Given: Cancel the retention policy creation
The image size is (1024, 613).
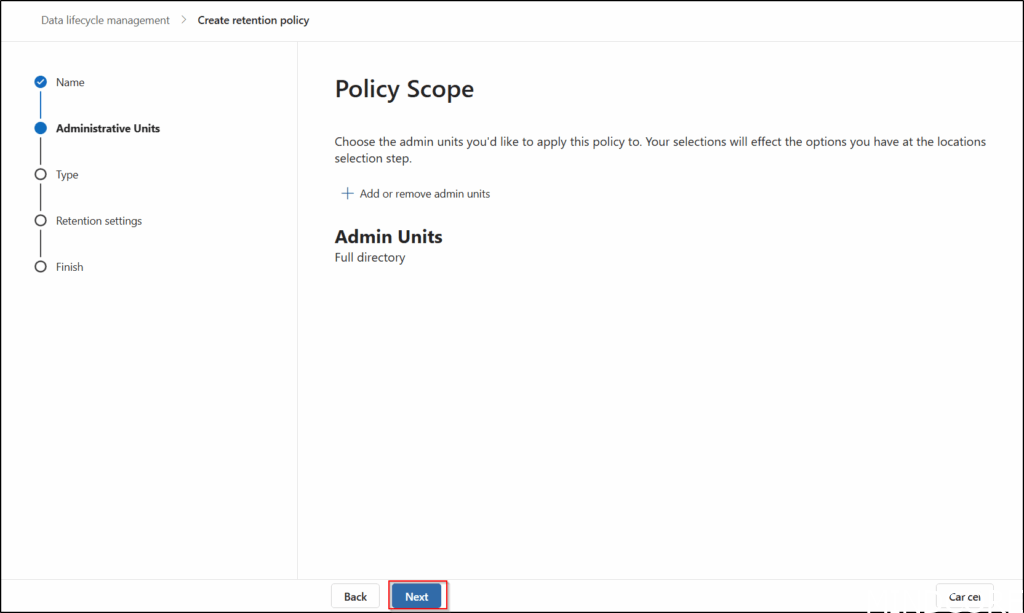Looking at the screenshot, I should pos(964,596).
